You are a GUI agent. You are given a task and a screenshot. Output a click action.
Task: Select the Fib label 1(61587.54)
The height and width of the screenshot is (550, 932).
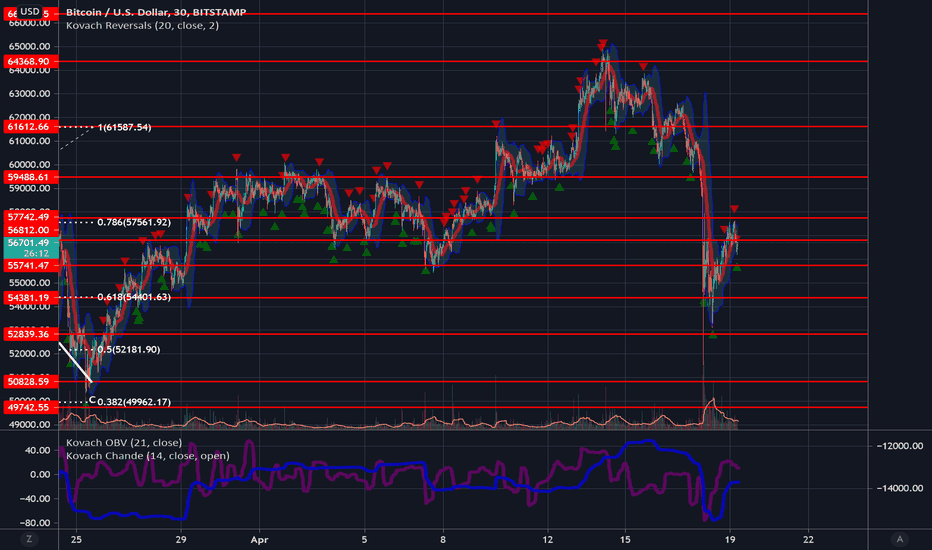(x=124, y=127)
